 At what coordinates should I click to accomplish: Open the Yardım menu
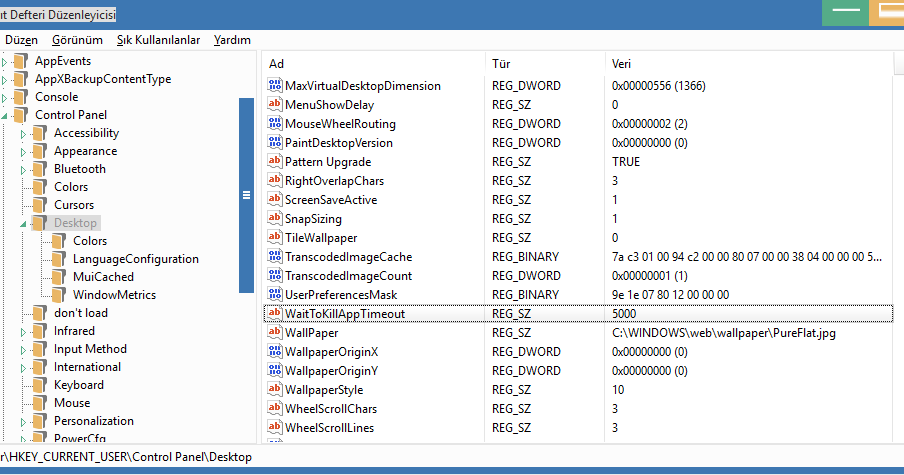(x=232, y=40)
